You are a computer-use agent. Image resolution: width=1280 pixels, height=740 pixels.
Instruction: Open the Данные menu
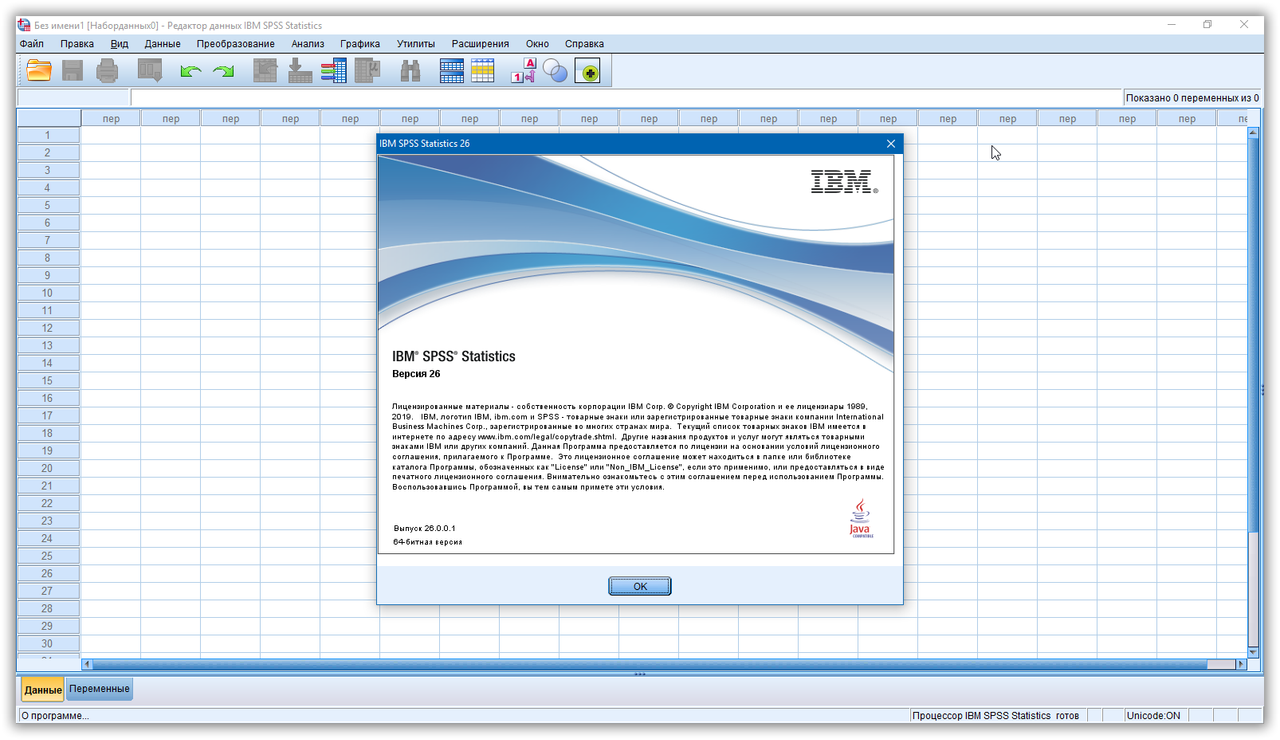pos(162,44)
